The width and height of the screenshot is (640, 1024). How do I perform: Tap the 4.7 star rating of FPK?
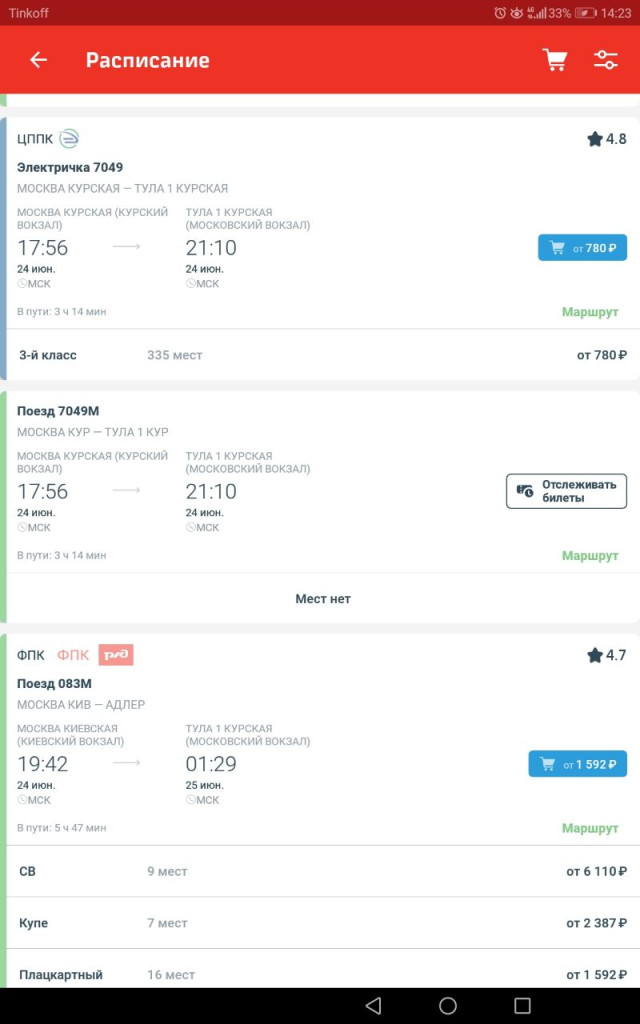(607, 655)
